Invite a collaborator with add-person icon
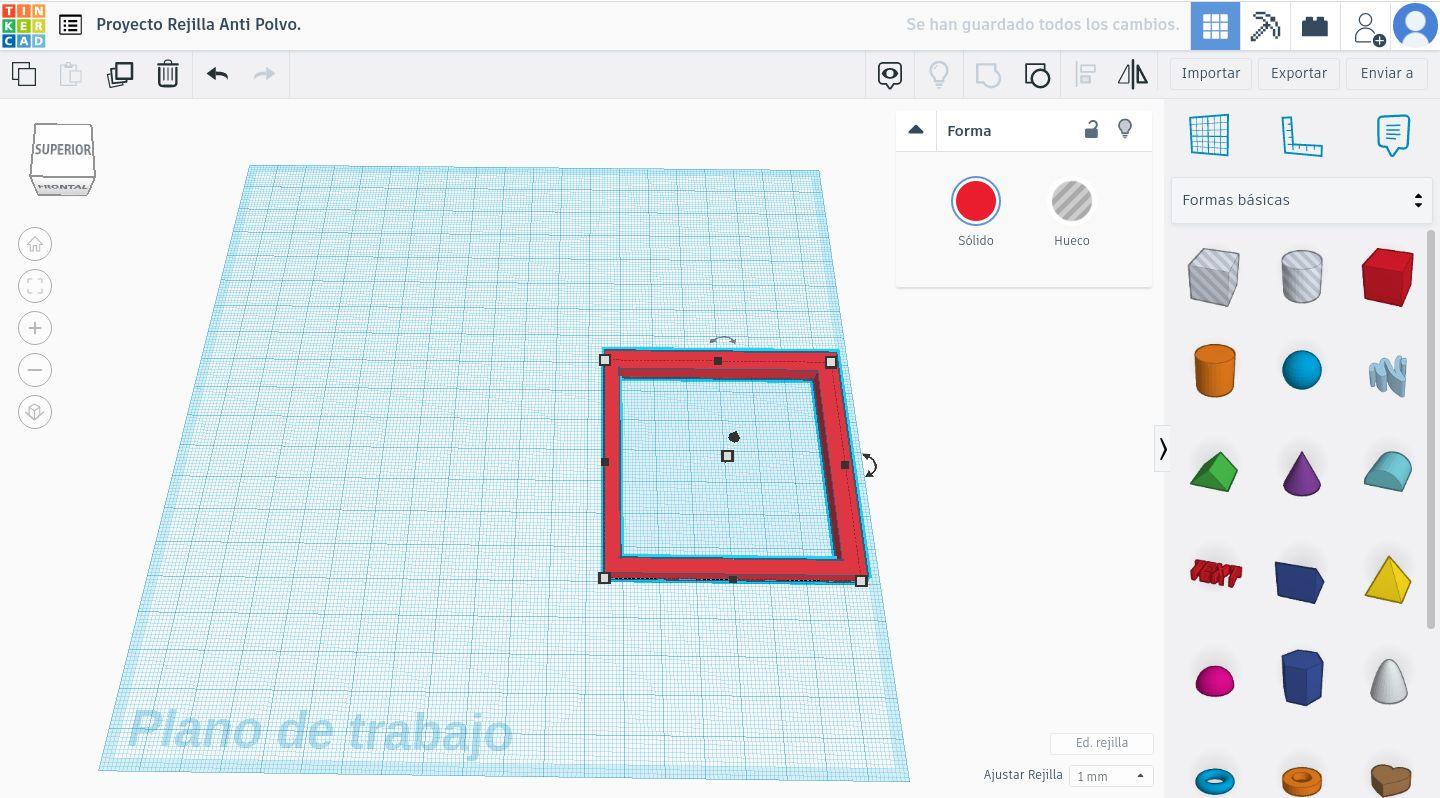1440x798 pixels. coord(1367,27)
